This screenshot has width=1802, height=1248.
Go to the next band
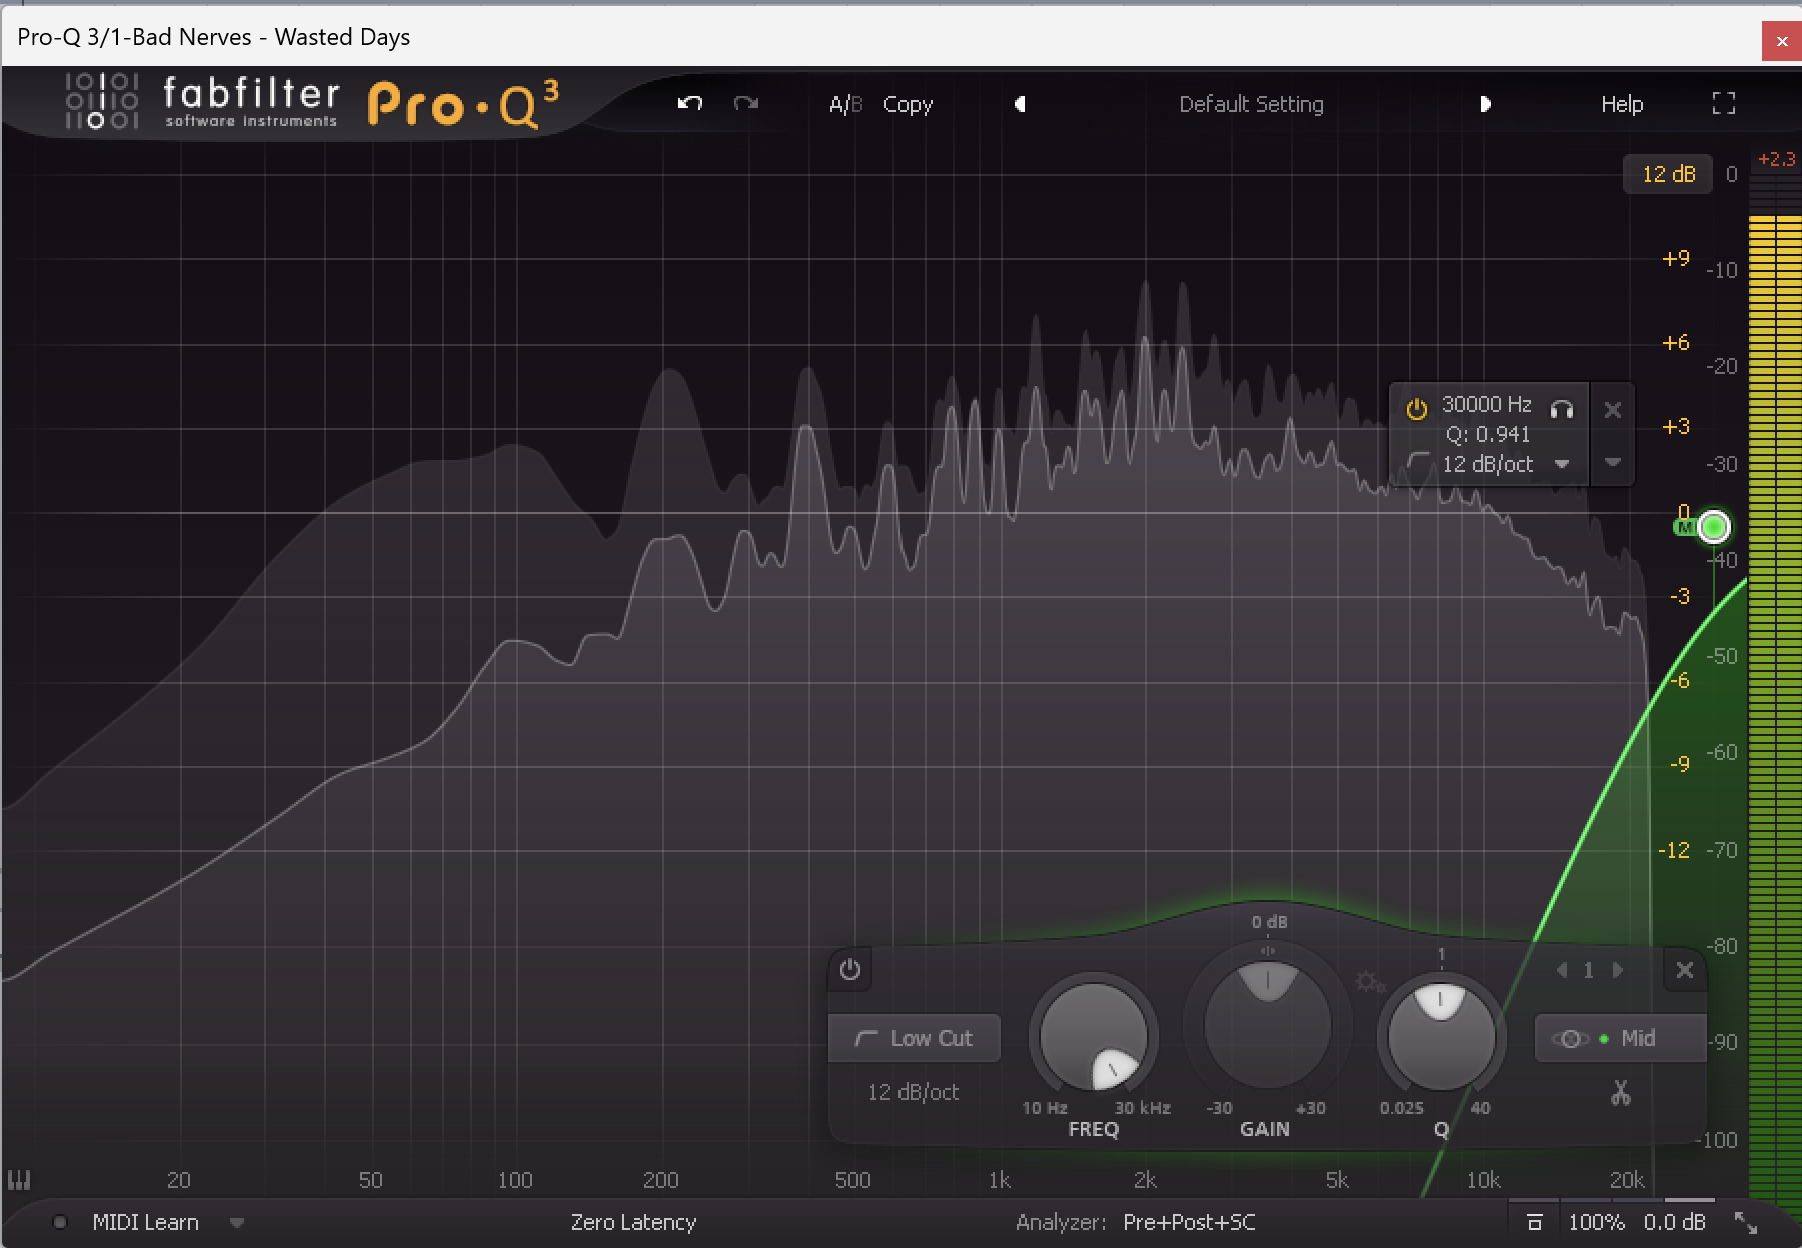click(x=1617, y=970)
